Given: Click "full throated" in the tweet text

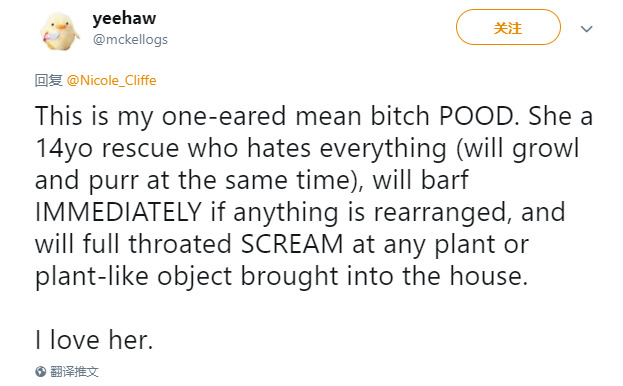Looking at the screenshot, I should pos(157,244).
